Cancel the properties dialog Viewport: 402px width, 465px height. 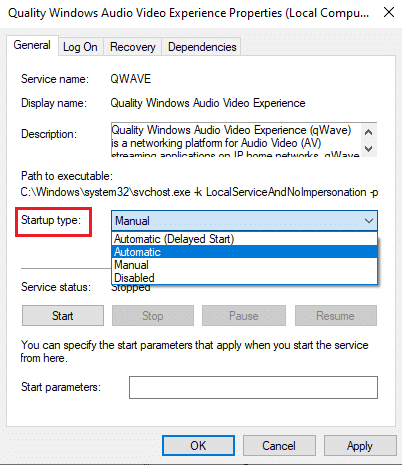279,446
